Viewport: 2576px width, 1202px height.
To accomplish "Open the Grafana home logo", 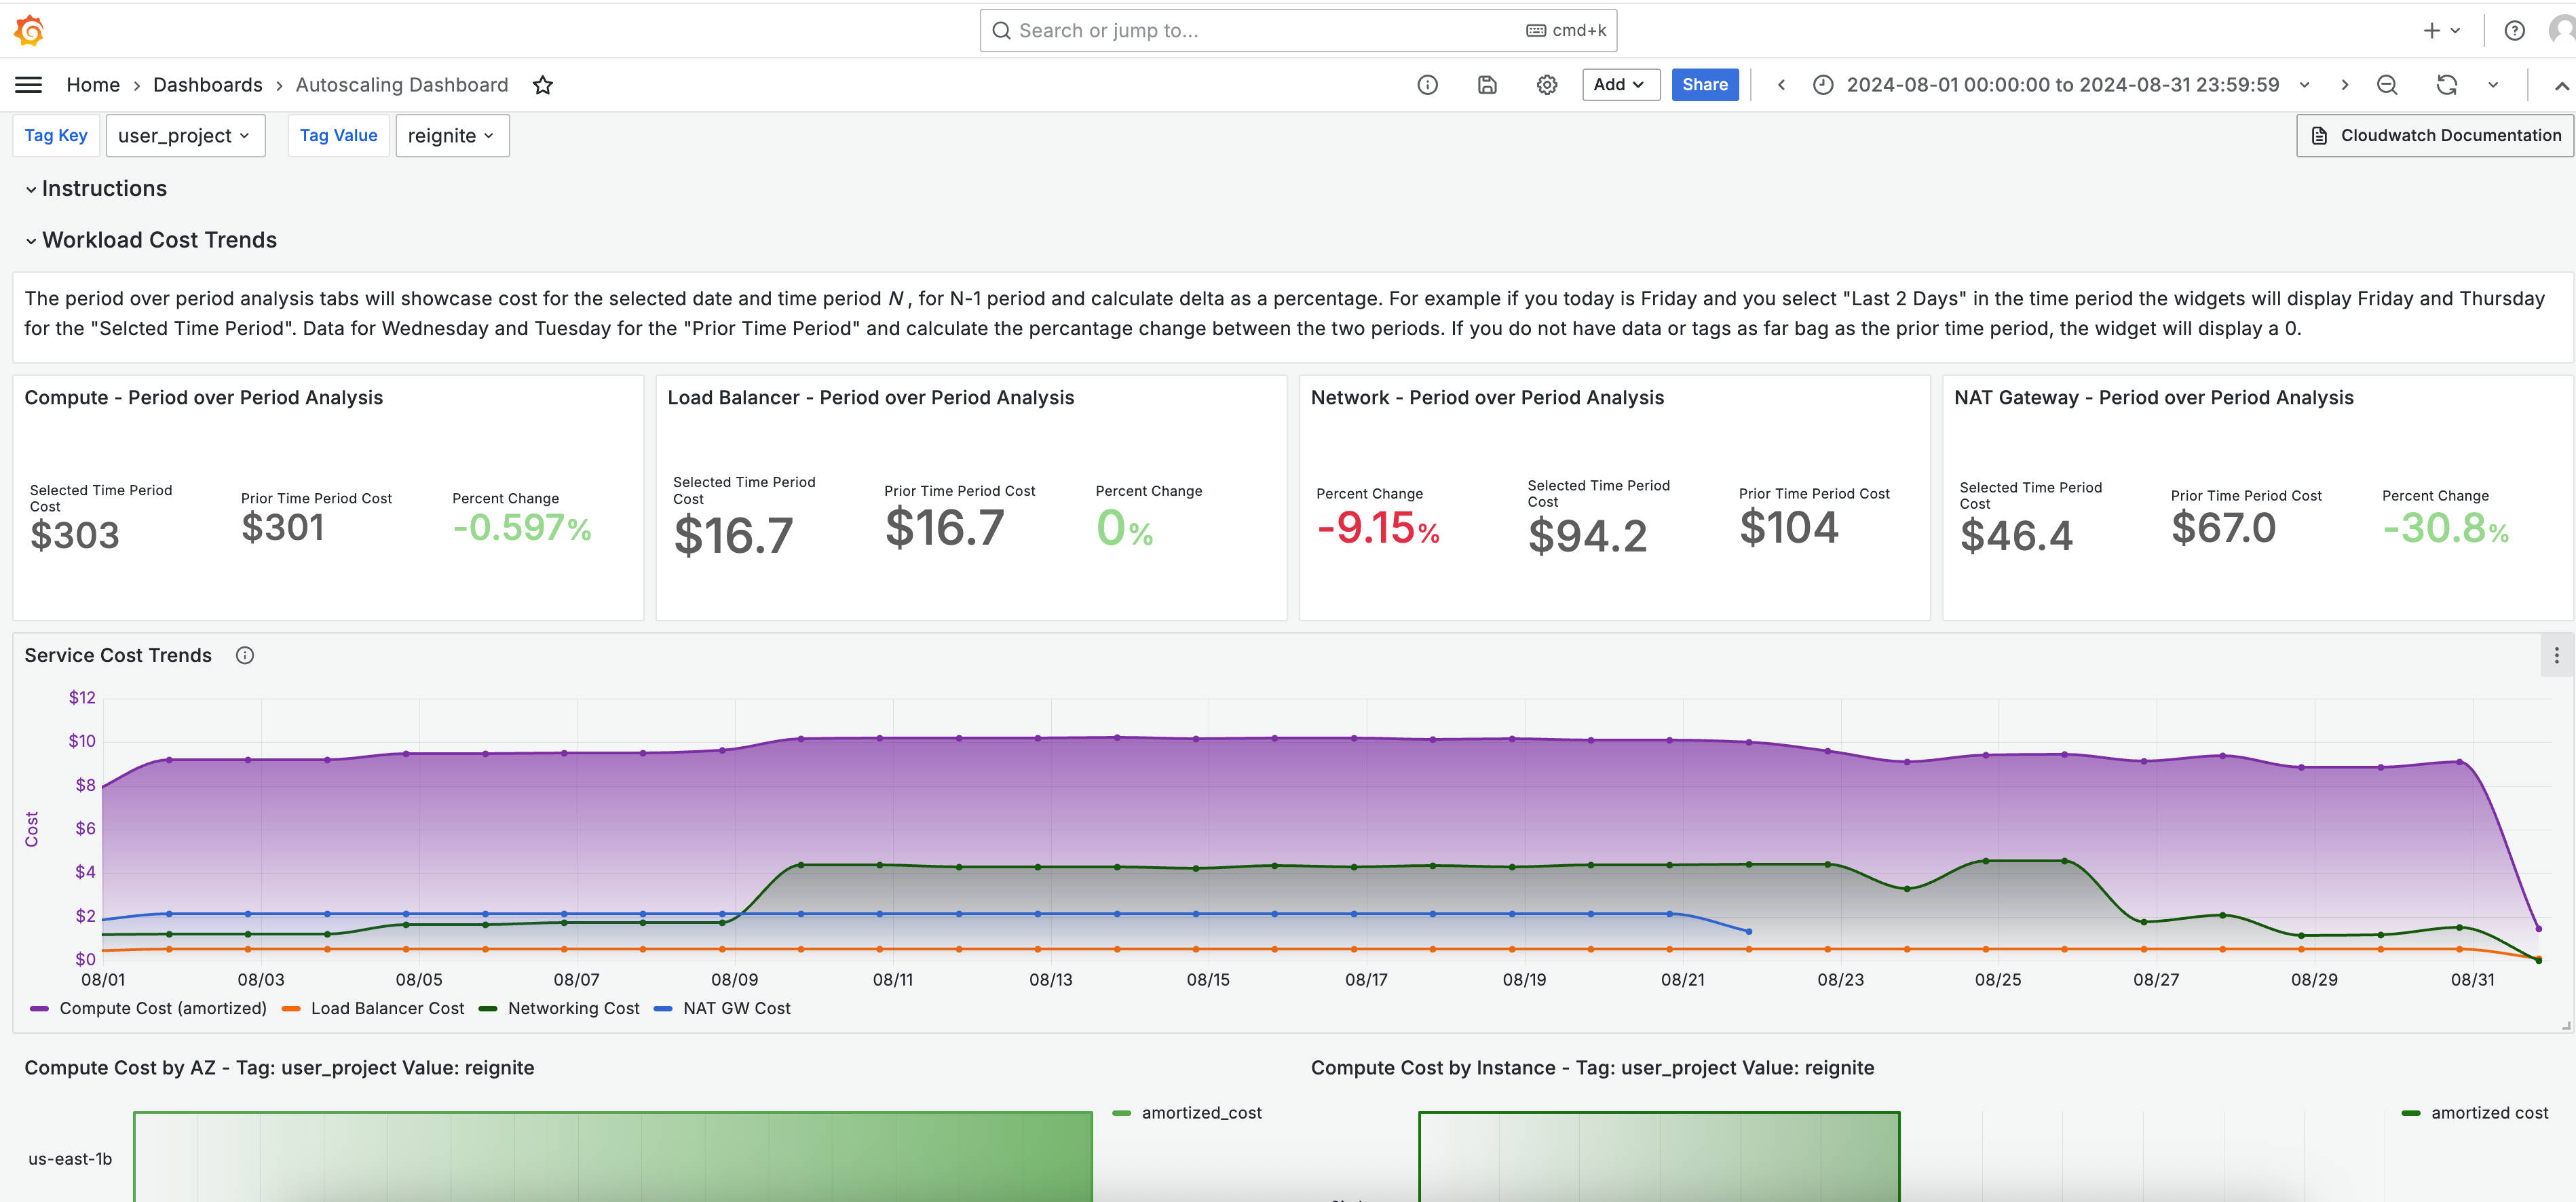I will [29, 30].
